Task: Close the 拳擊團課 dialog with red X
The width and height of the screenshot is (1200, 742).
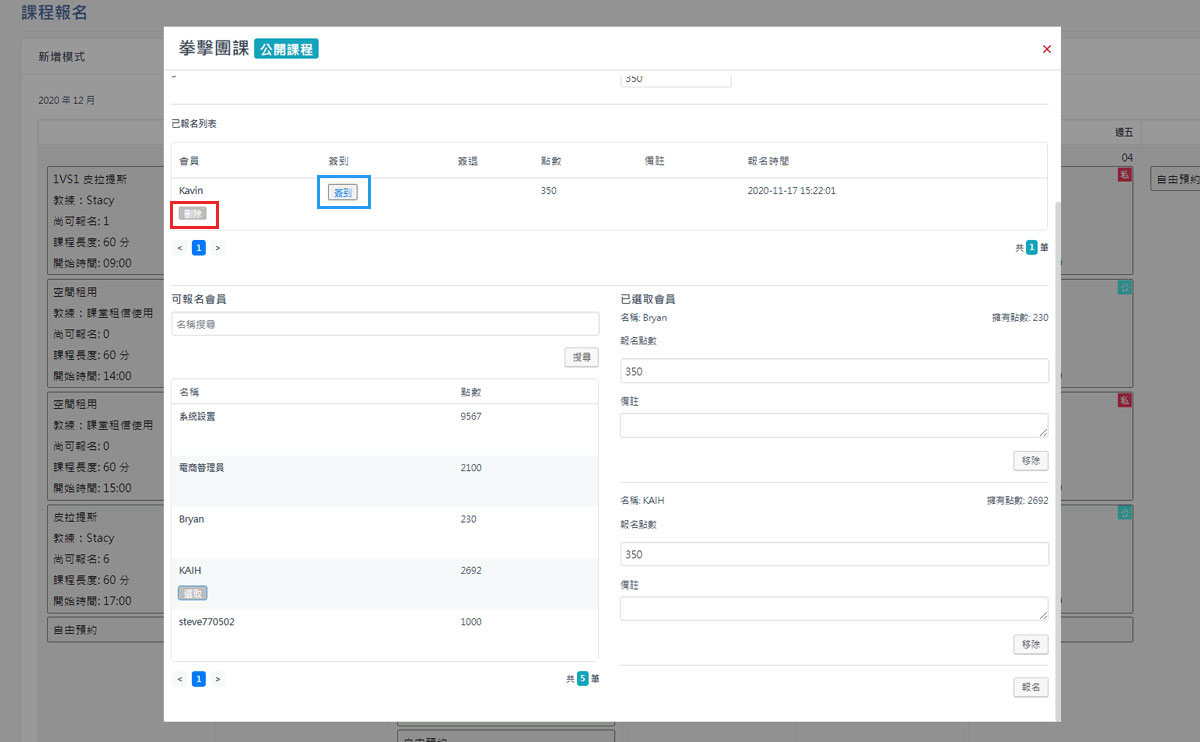Action: (x=1046, y=49)
